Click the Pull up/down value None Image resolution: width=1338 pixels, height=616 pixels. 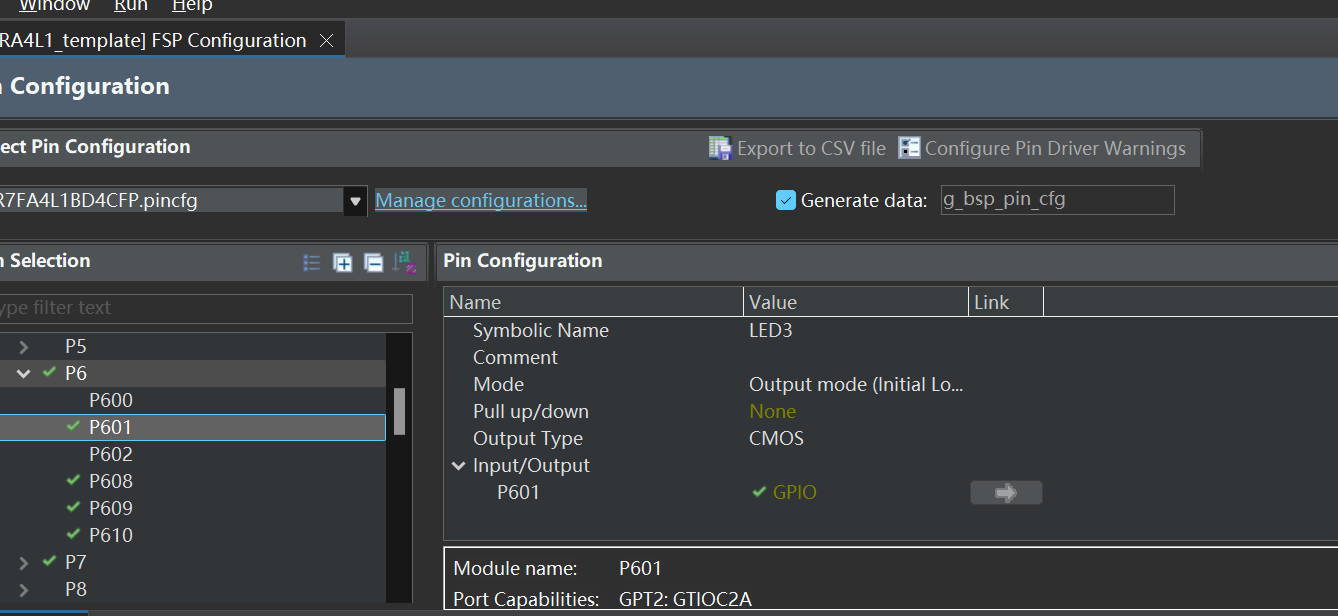tap(773, 411)
